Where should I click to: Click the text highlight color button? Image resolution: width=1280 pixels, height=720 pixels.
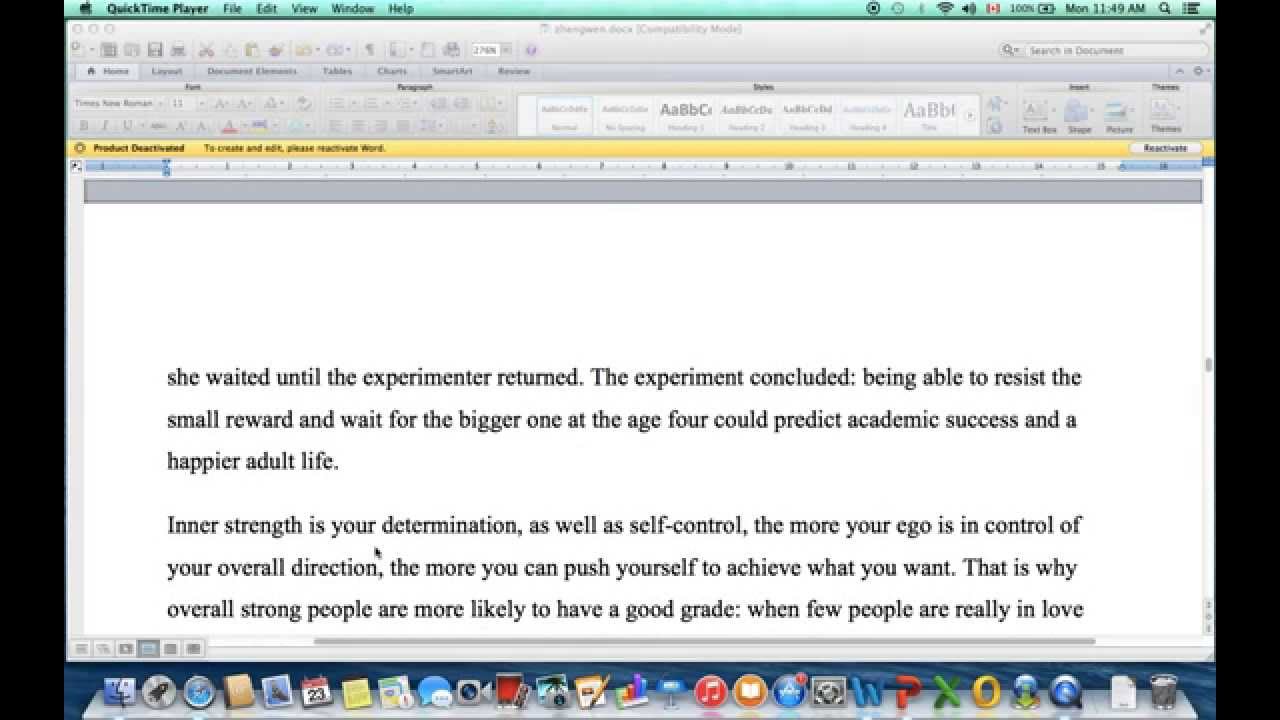pyautogui.click(x=259, y=126)
